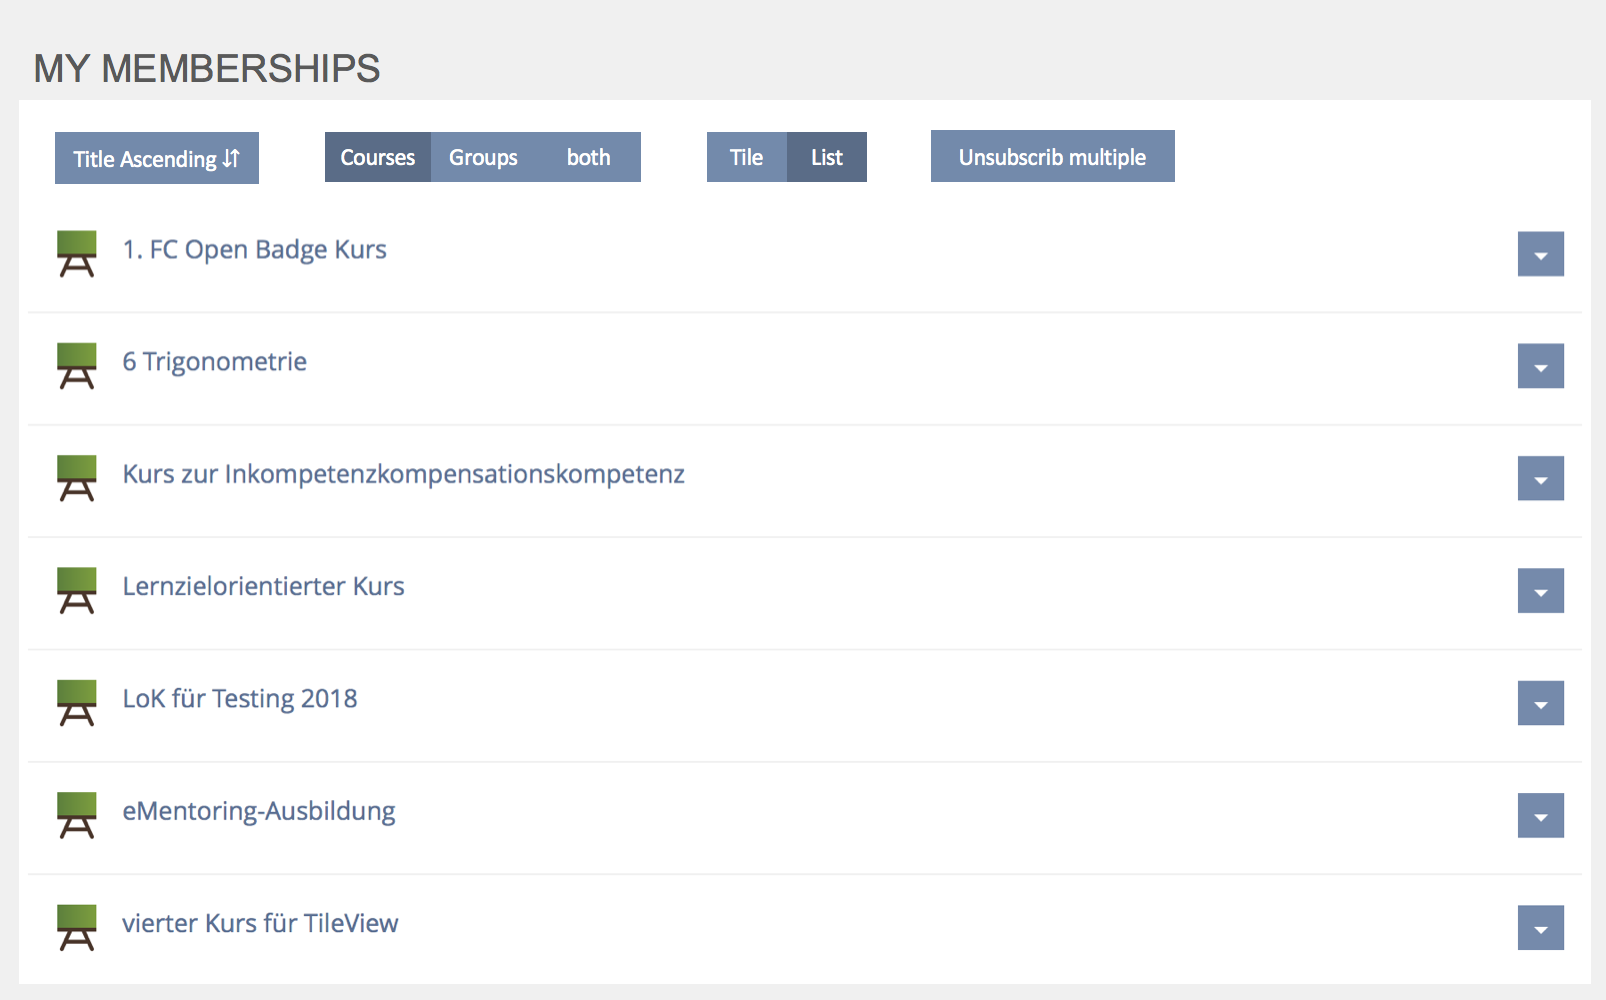The height and width of the screenshot is (1000, 1606).
Task: Open the LoK für Testing 2018 course link
Action: tap(240, 698)
